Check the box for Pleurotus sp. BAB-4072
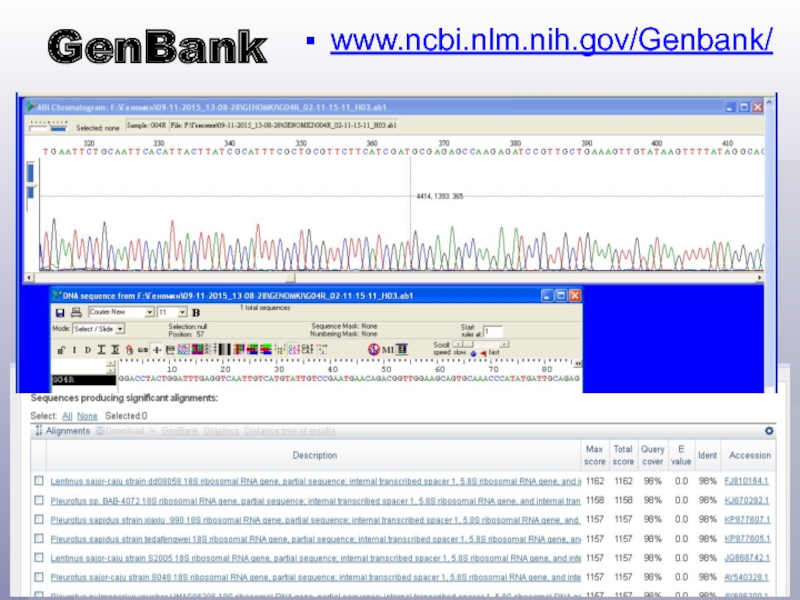This screenshot has height=600, width=800. click(x=39, y=500)
